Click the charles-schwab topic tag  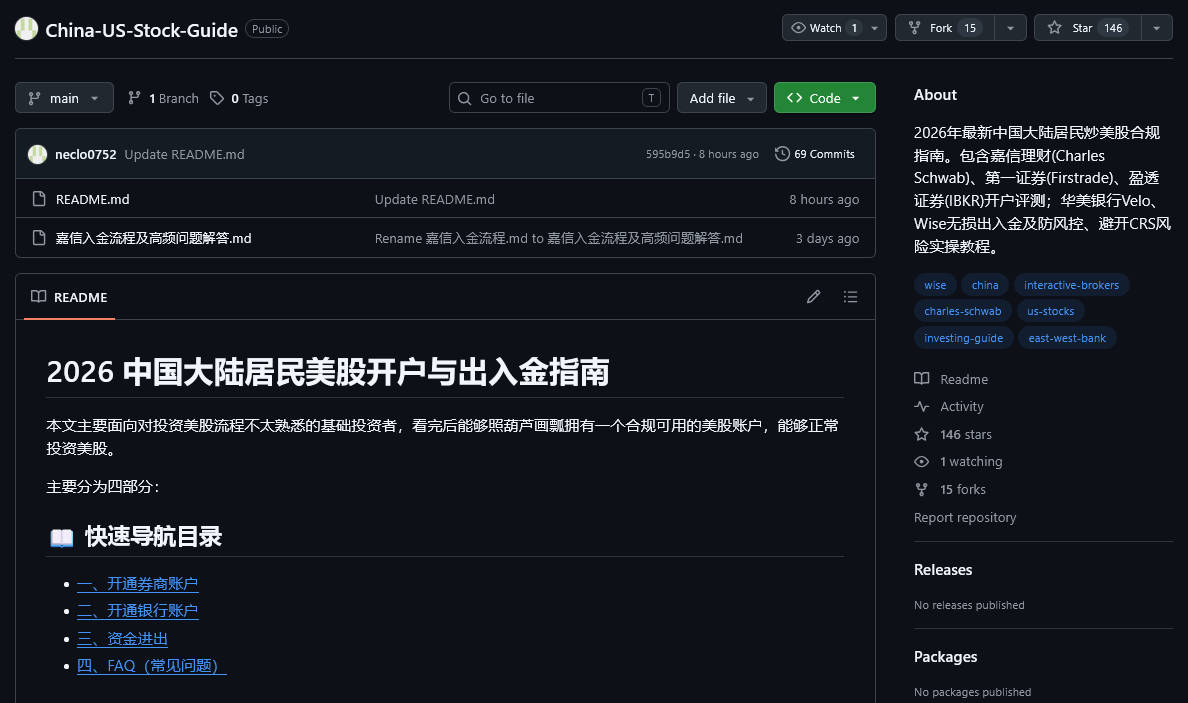tap(962, 311)
